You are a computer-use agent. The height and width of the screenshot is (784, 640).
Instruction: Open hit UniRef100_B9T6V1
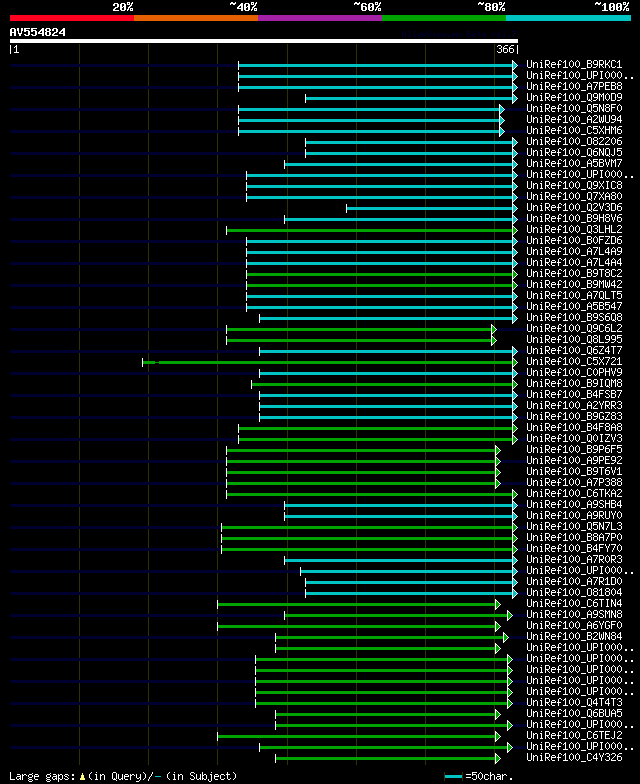(x=574, y=472)
